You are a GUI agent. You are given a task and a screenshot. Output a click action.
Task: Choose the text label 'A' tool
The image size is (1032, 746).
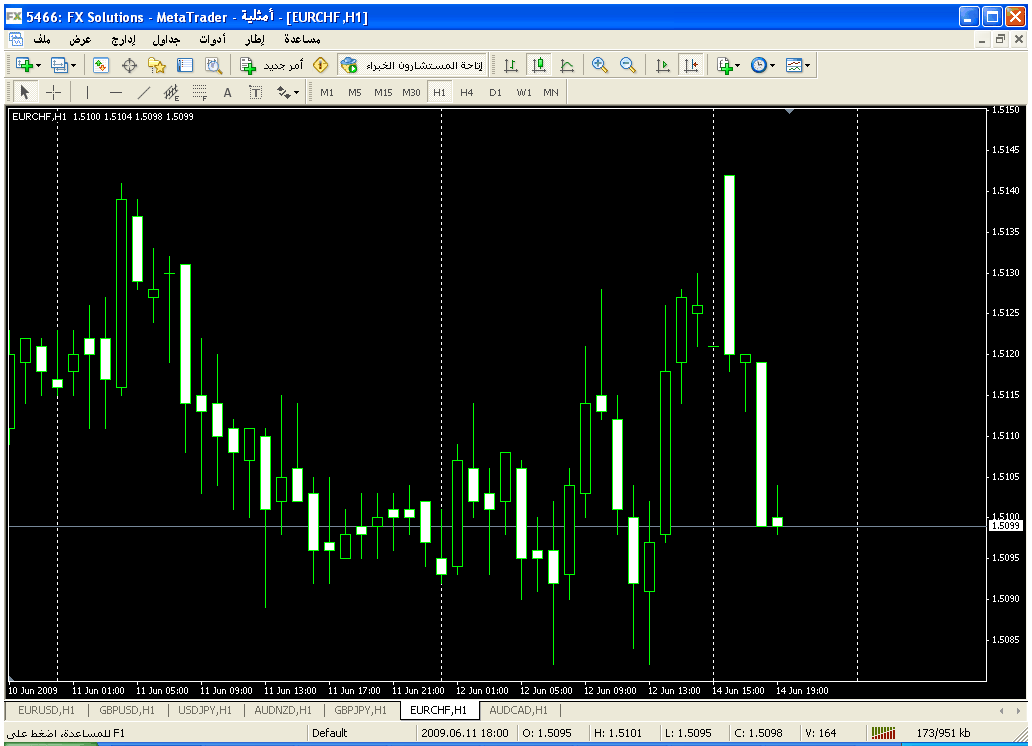[227, 92]
